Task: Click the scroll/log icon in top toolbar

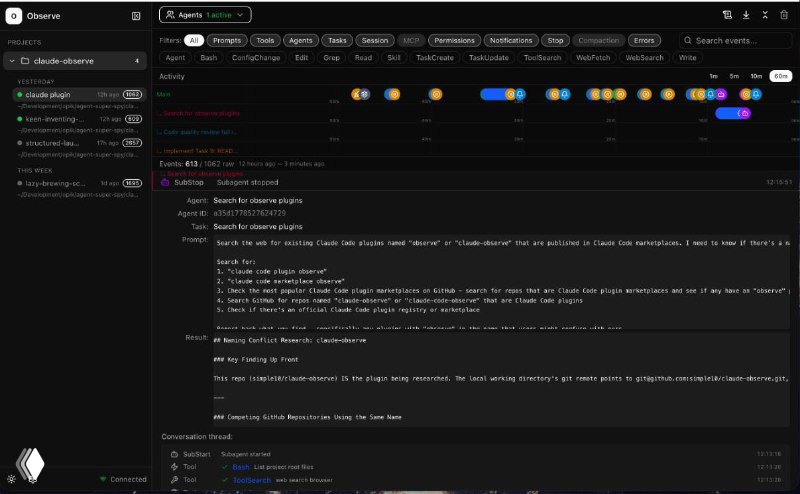Action: pyautogui.click(x=727, y=15)
